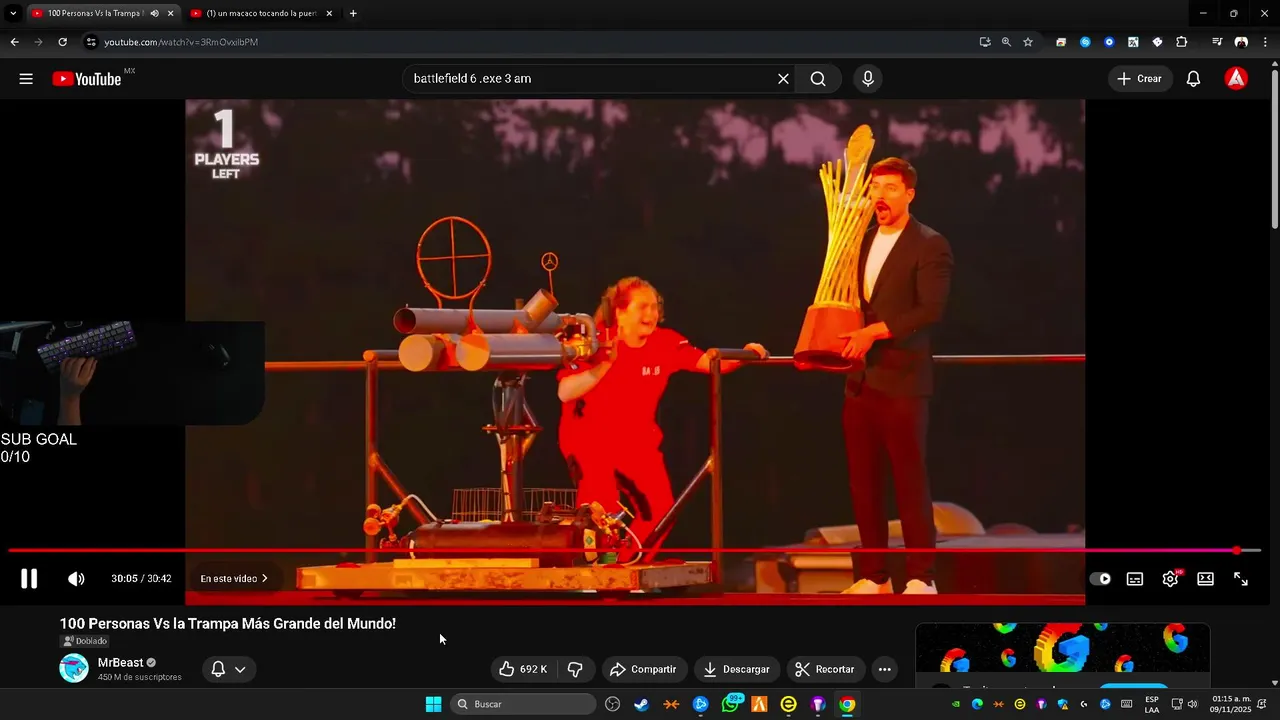The image size is (1280, 720).
Task: Open the Crear menu
Action: pos(1139,79)
